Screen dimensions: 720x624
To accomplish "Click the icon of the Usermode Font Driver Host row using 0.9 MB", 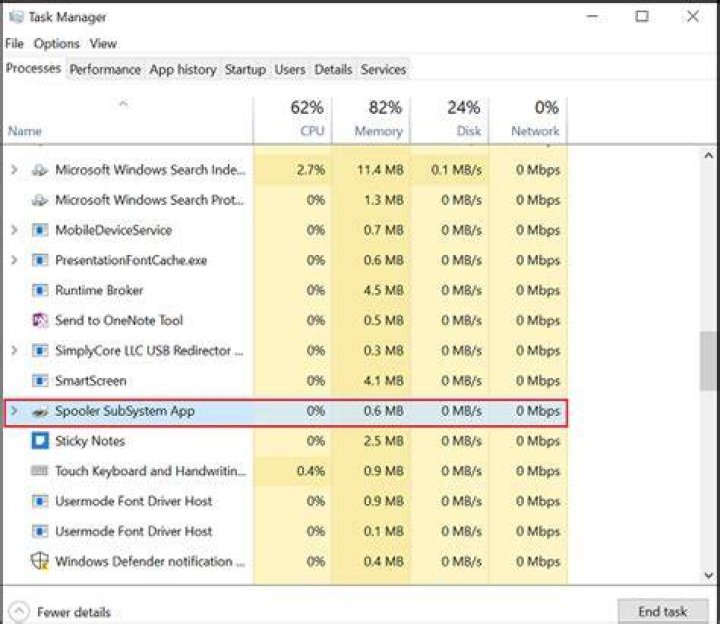I will (x=39, y=501).
